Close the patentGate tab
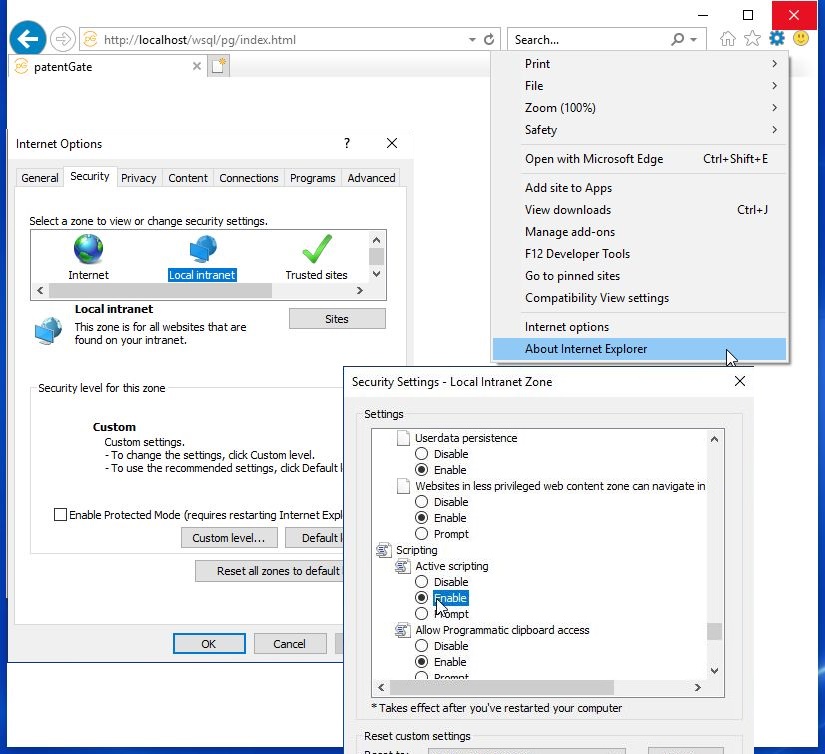Image resolution: width=825 pixels, height=754 pixels. [196, 66]
